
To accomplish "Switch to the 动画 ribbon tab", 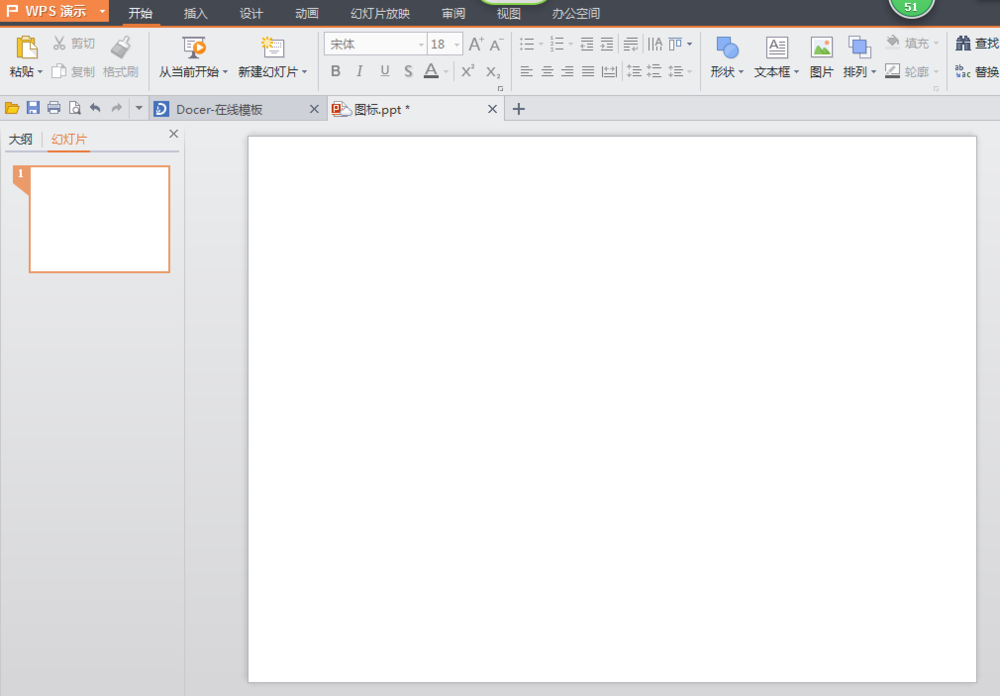I will [307, 13].
